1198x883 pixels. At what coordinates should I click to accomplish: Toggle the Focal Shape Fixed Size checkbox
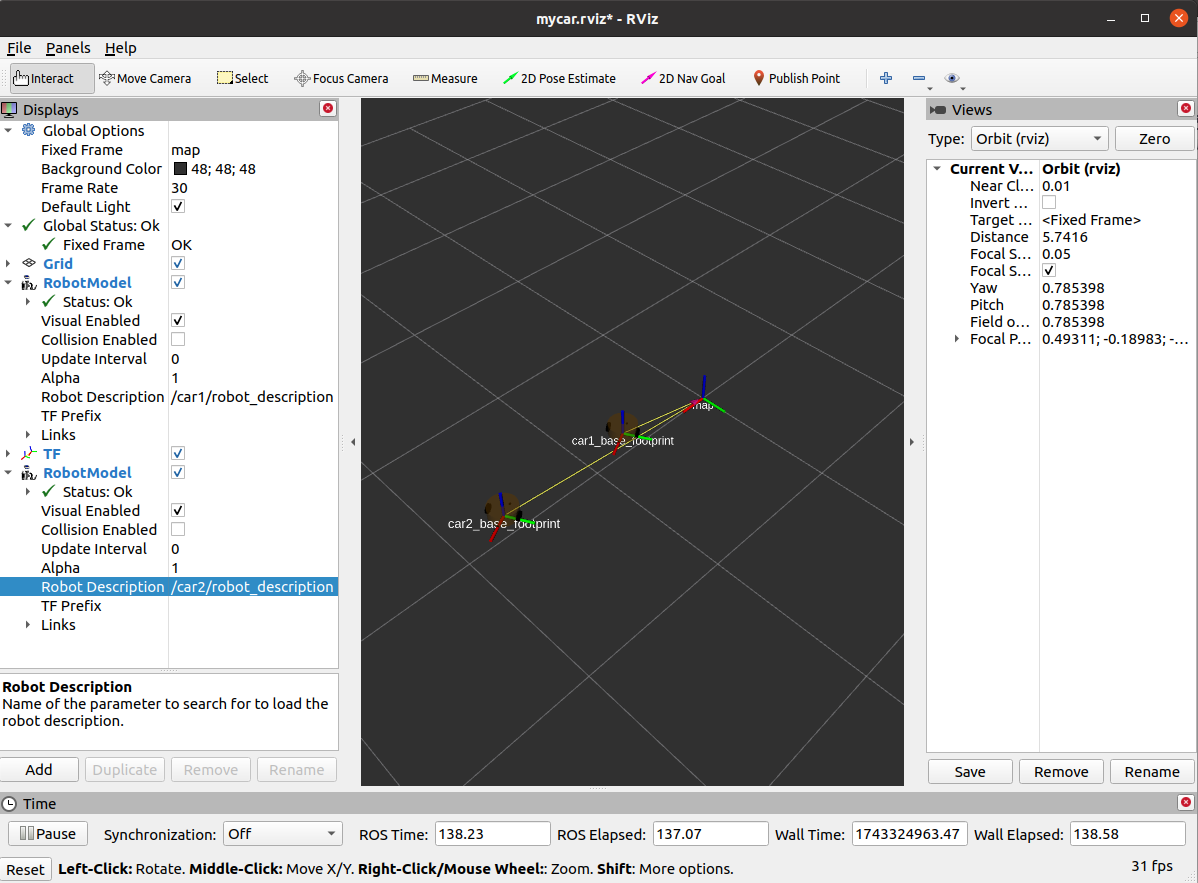1049,270
